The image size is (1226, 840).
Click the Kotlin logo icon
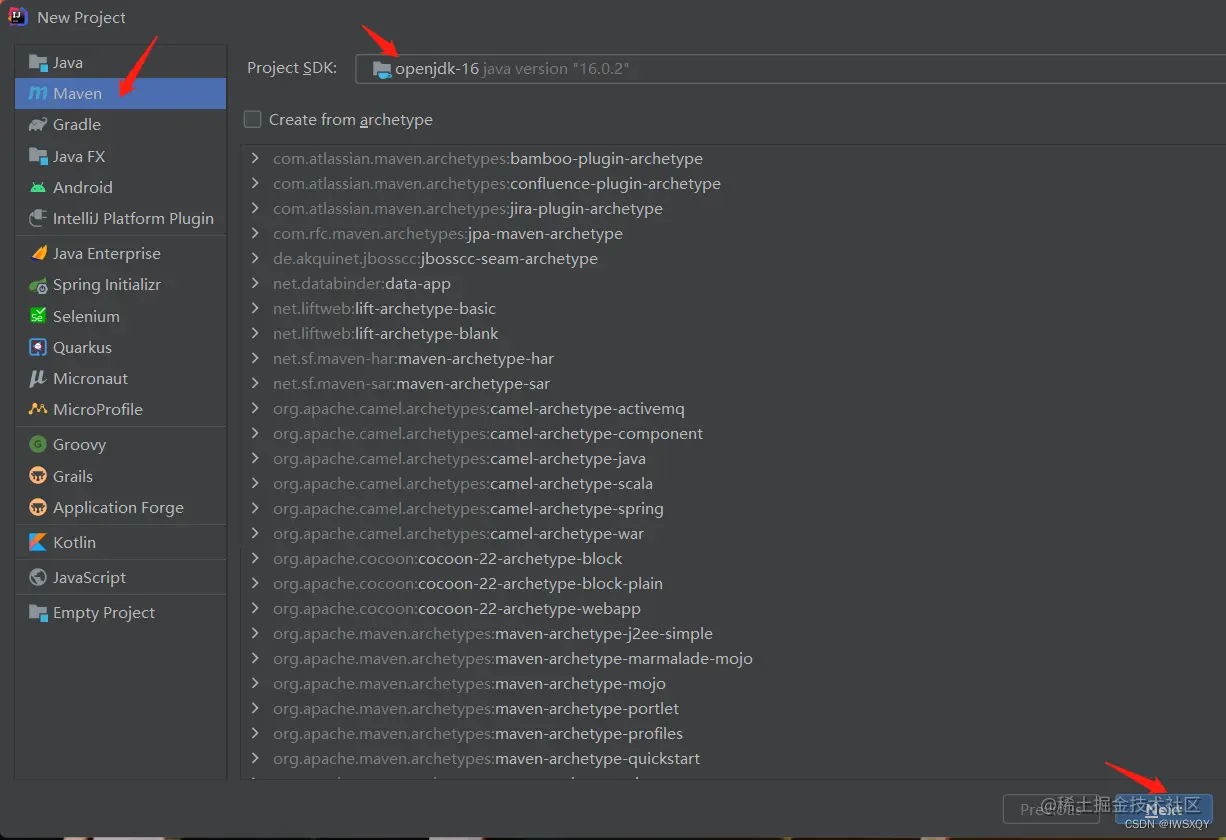coord(38,542)
